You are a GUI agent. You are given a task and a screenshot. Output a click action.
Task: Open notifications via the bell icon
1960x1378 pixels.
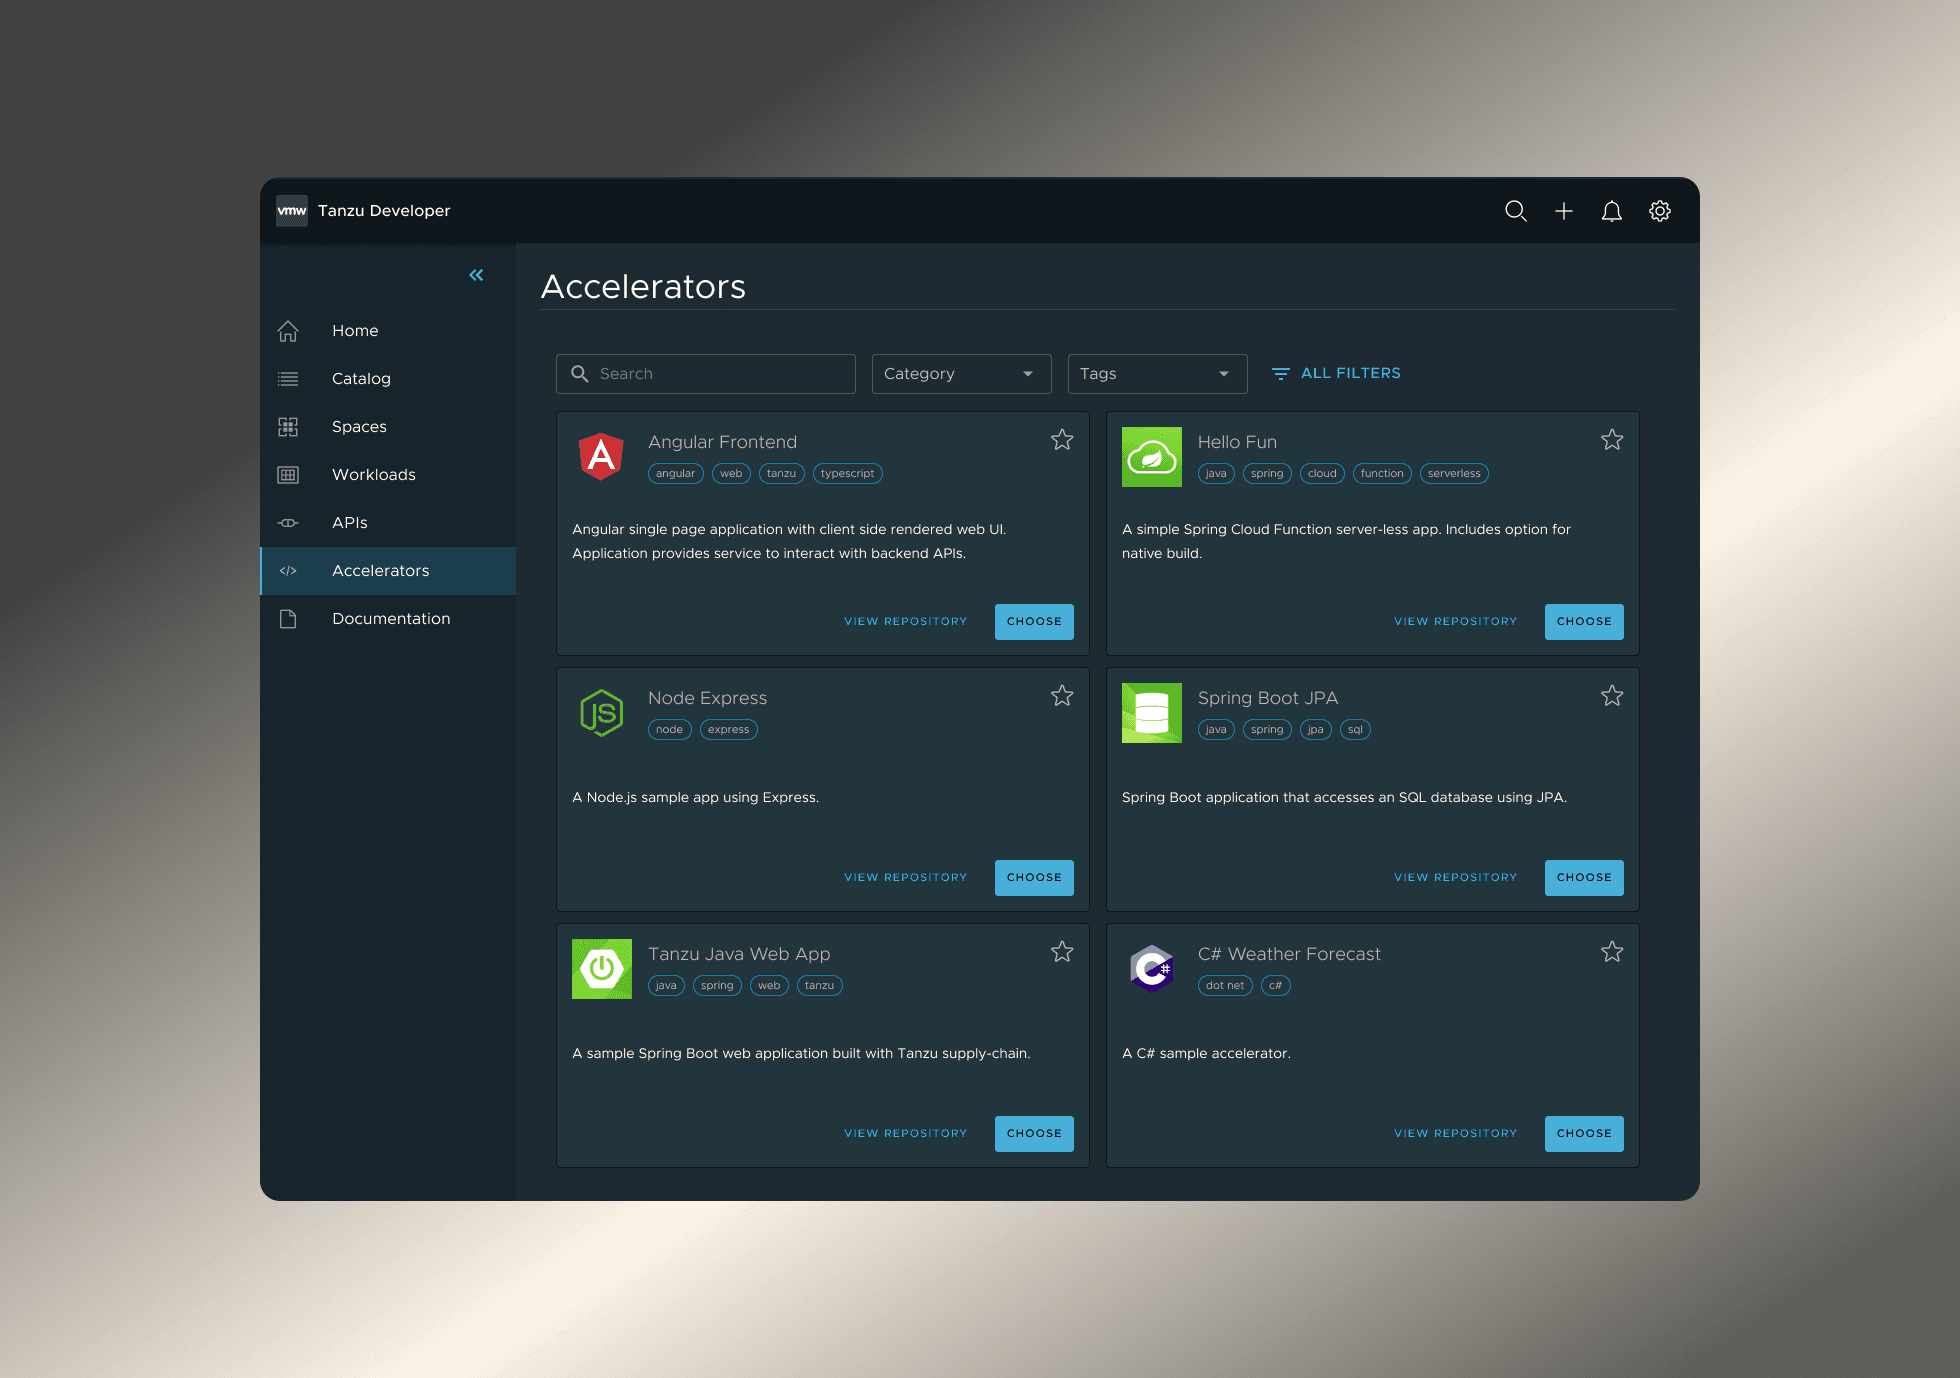tap(1611, 211)
